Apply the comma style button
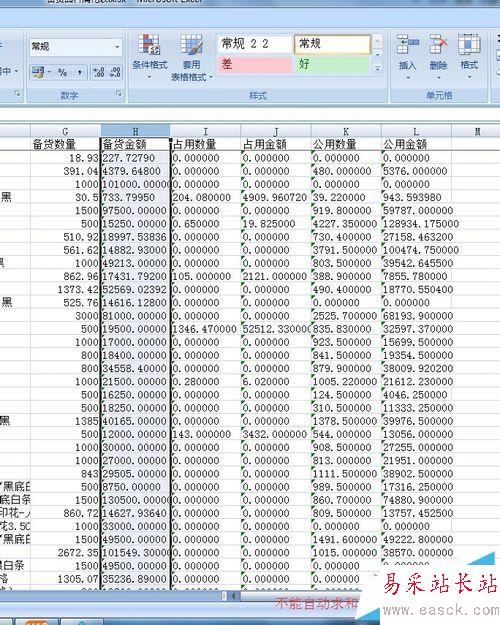500x625 pixels. click(x=79, y=72)
